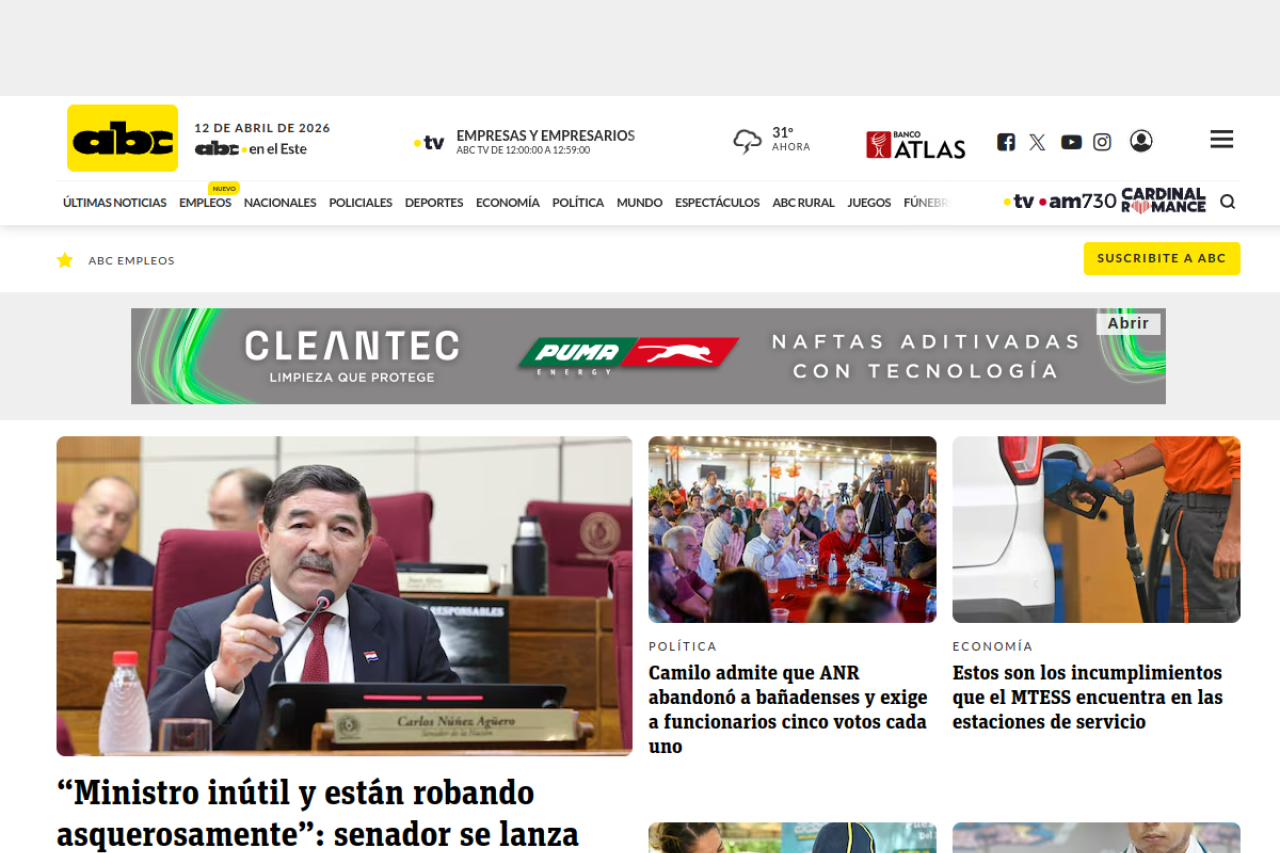Image resolution: width=1280 pixels, height=853 pixels.
Task: Expand the hamburger main menu
Action: pyautogui.click(x=1221, y=139)
